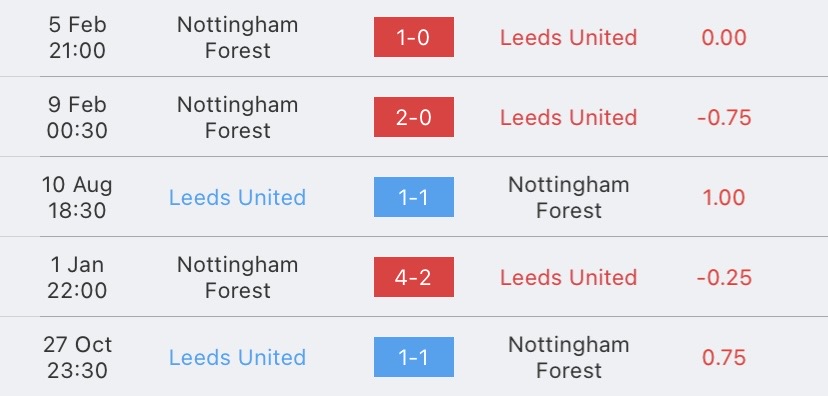Click the 1-1 score for the 27 Oct match

pyautogui.click(x=413, y=357)
